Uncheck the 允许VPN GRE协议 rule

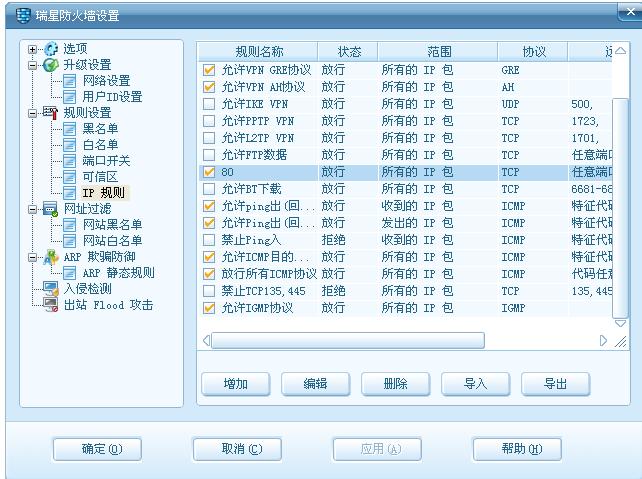[x=209, y=70]
